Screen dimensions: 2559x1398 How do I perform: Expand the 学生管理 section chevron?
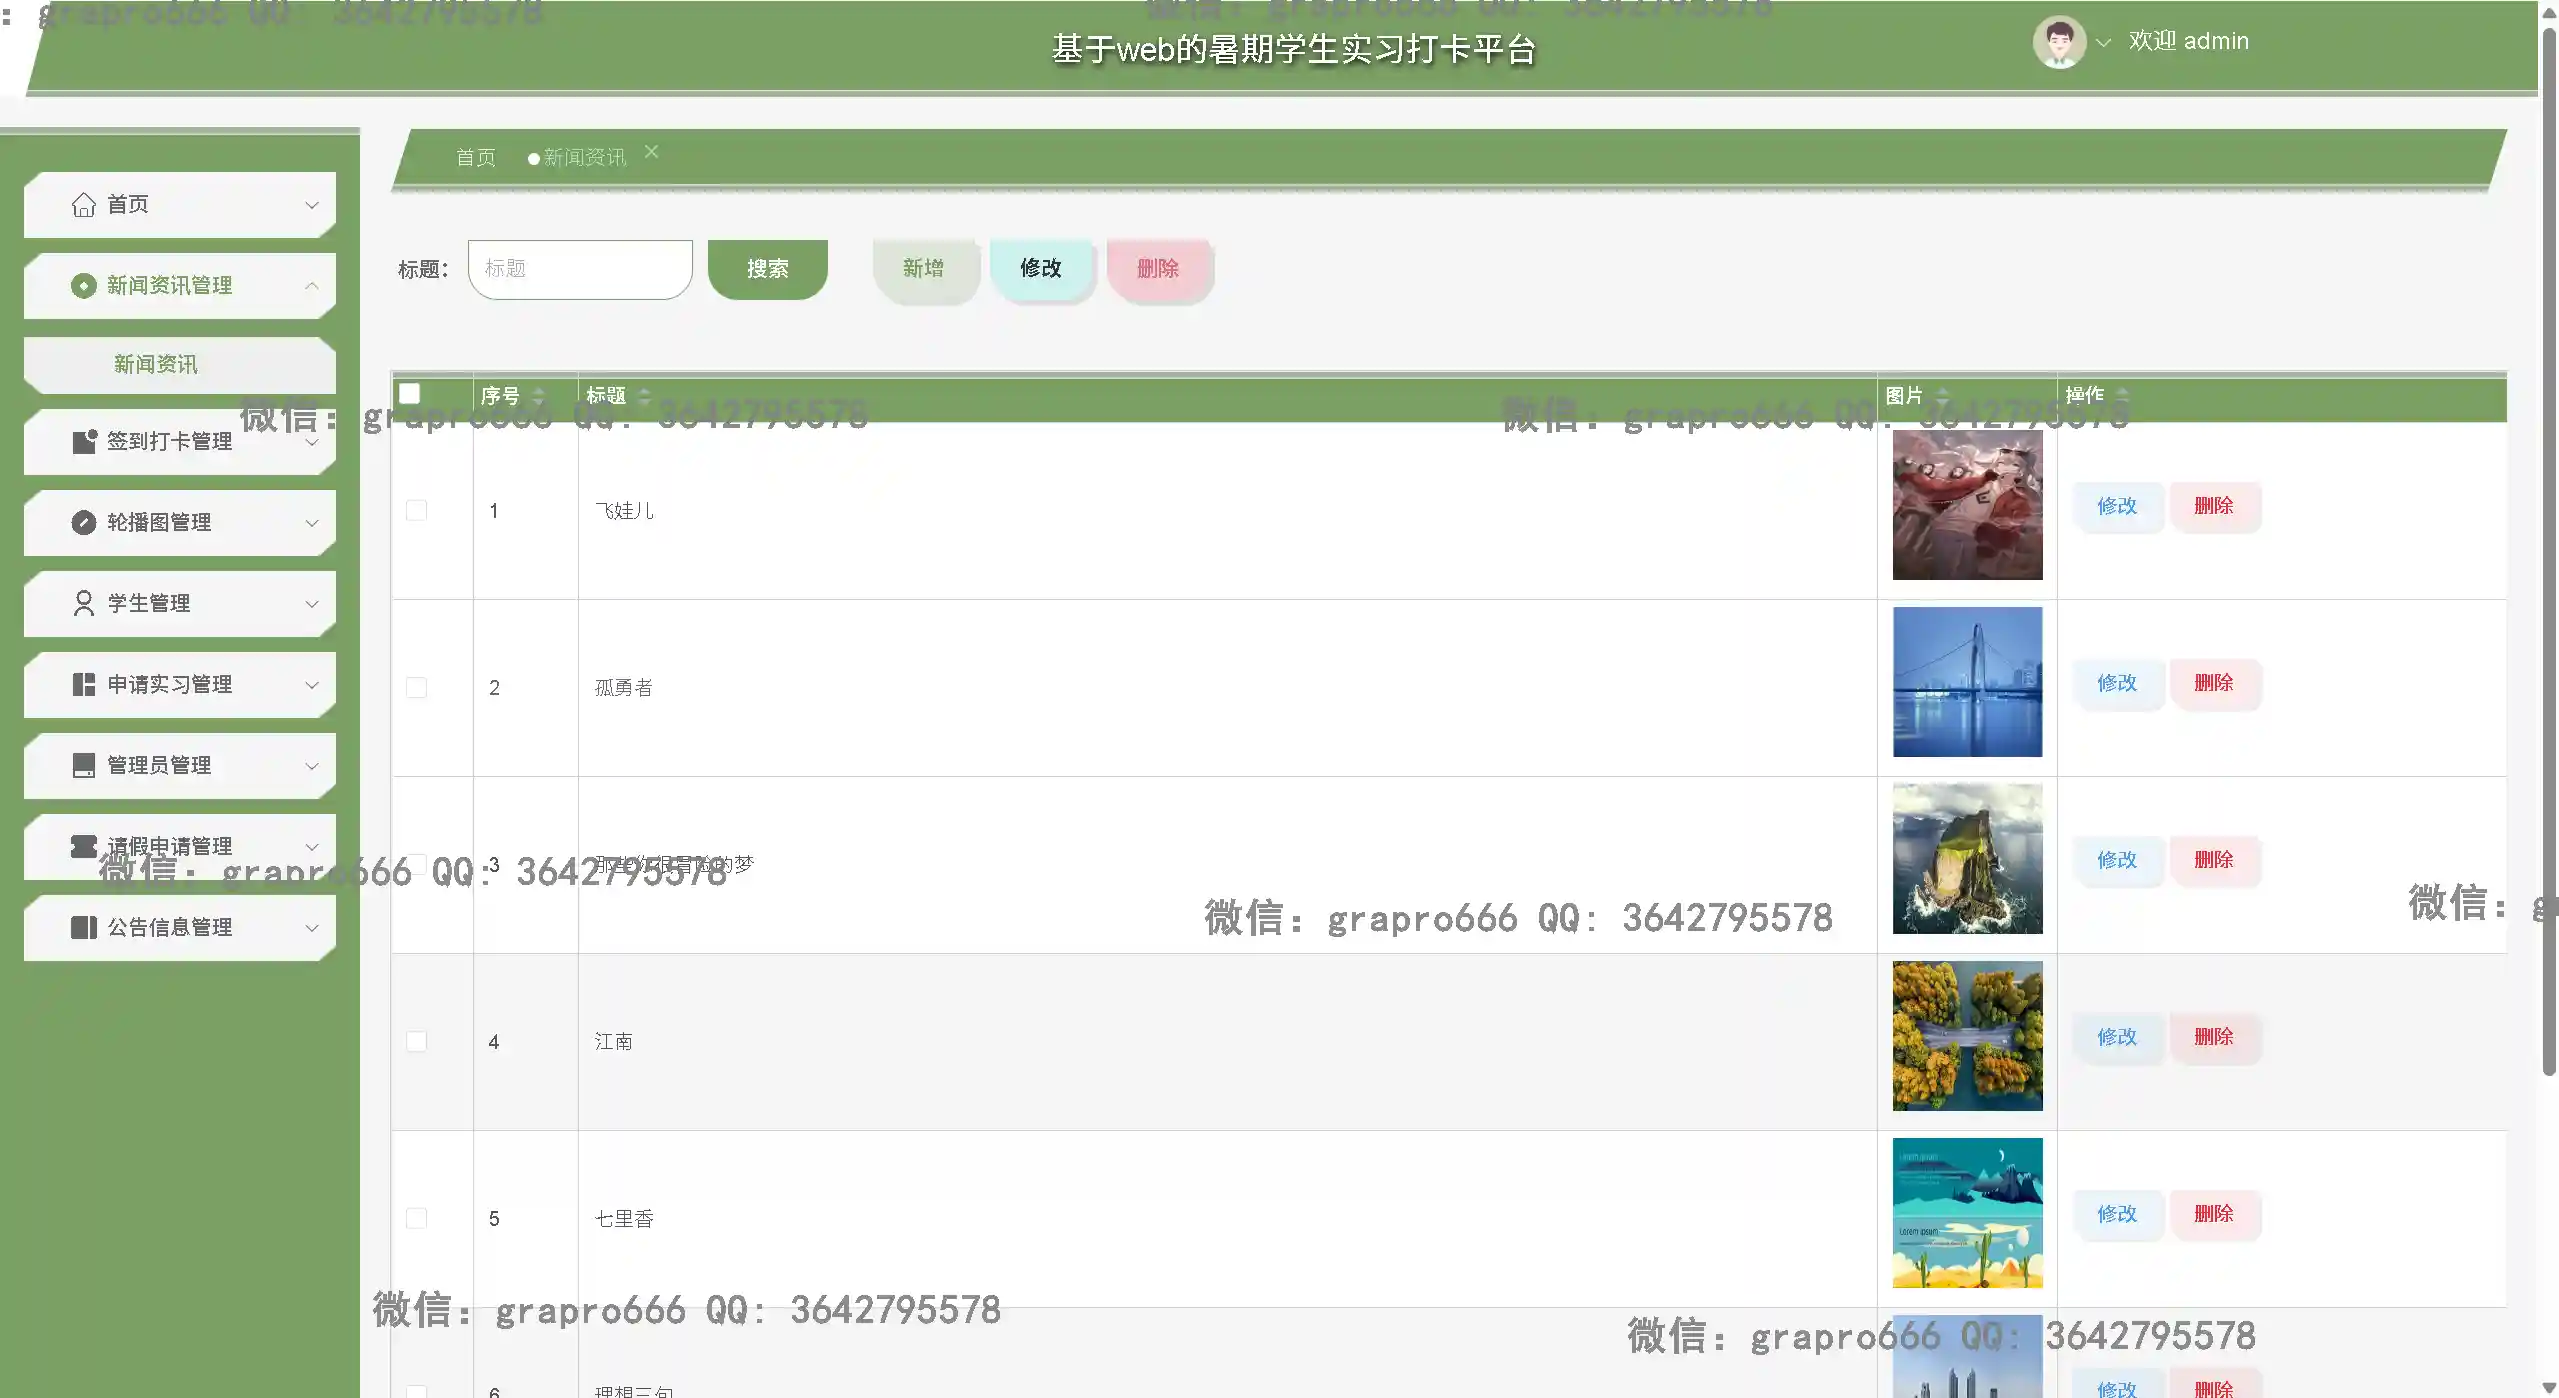[x=311, y=603]
